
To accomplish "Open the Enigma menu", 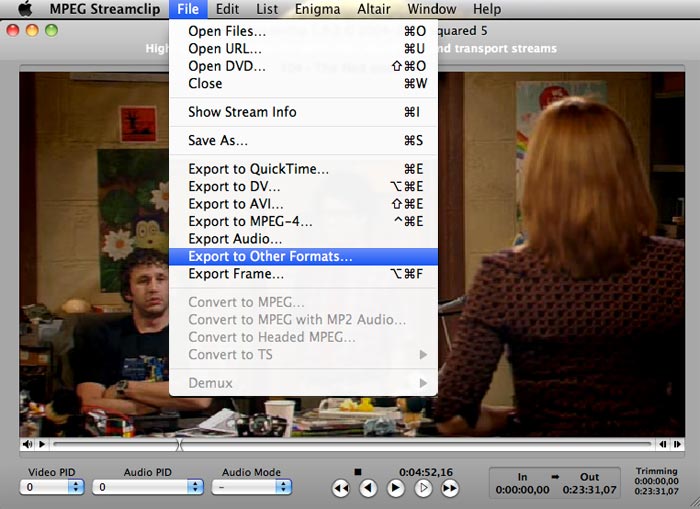I will coord(317,9).
